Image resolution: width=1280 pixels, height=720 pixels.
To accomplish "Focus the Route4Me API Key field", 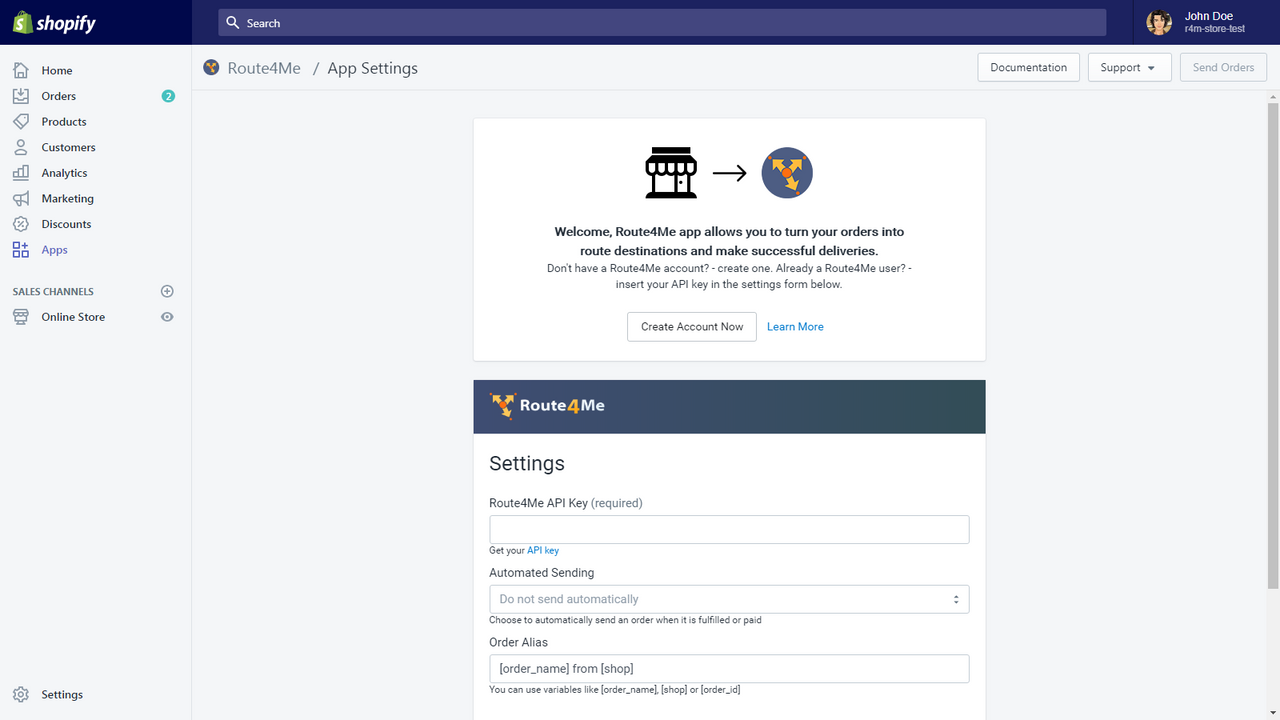I will (729, 530).
